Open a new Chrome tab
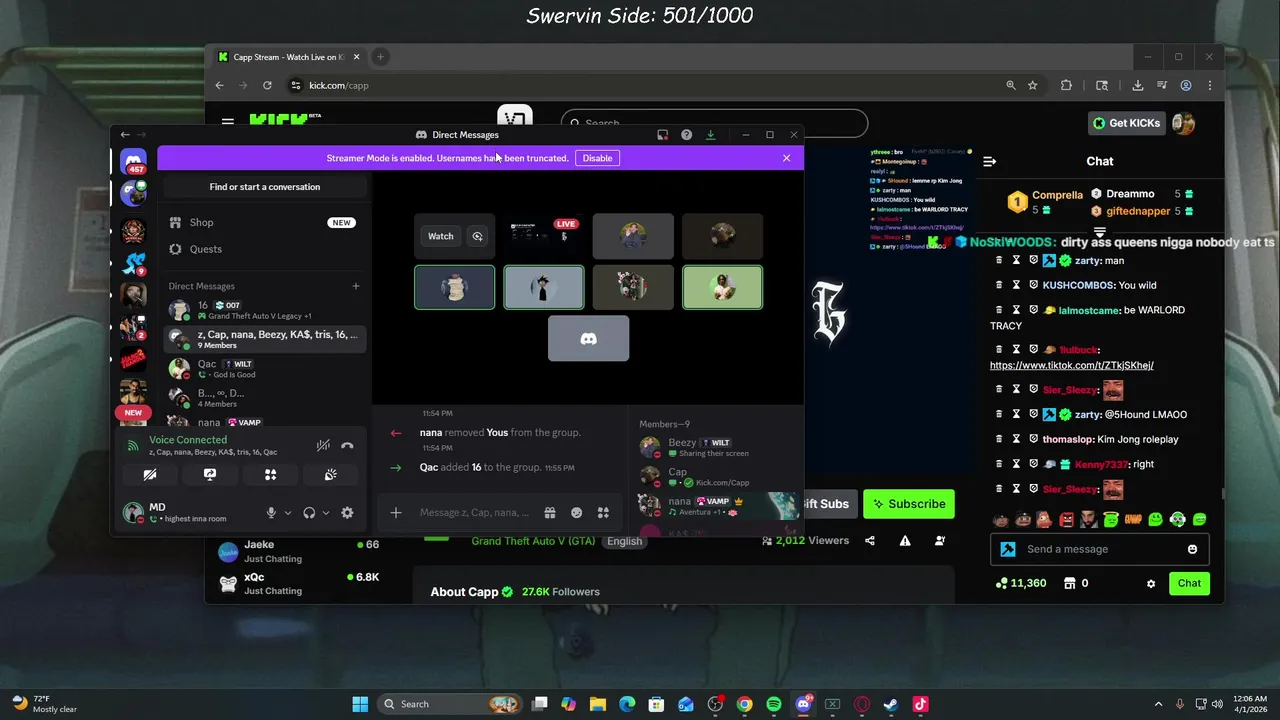Screen dimensions: 1280x720 coord(380,57)
